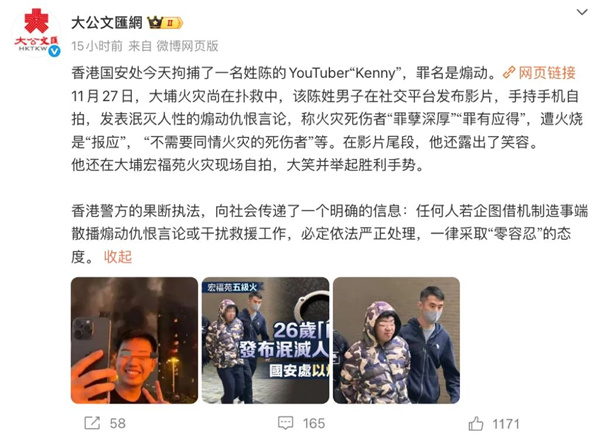The height and width of the screenshot is (441, 600).
Task: Click the 大公文匯網 profile avatar
Action: point(36,33)
